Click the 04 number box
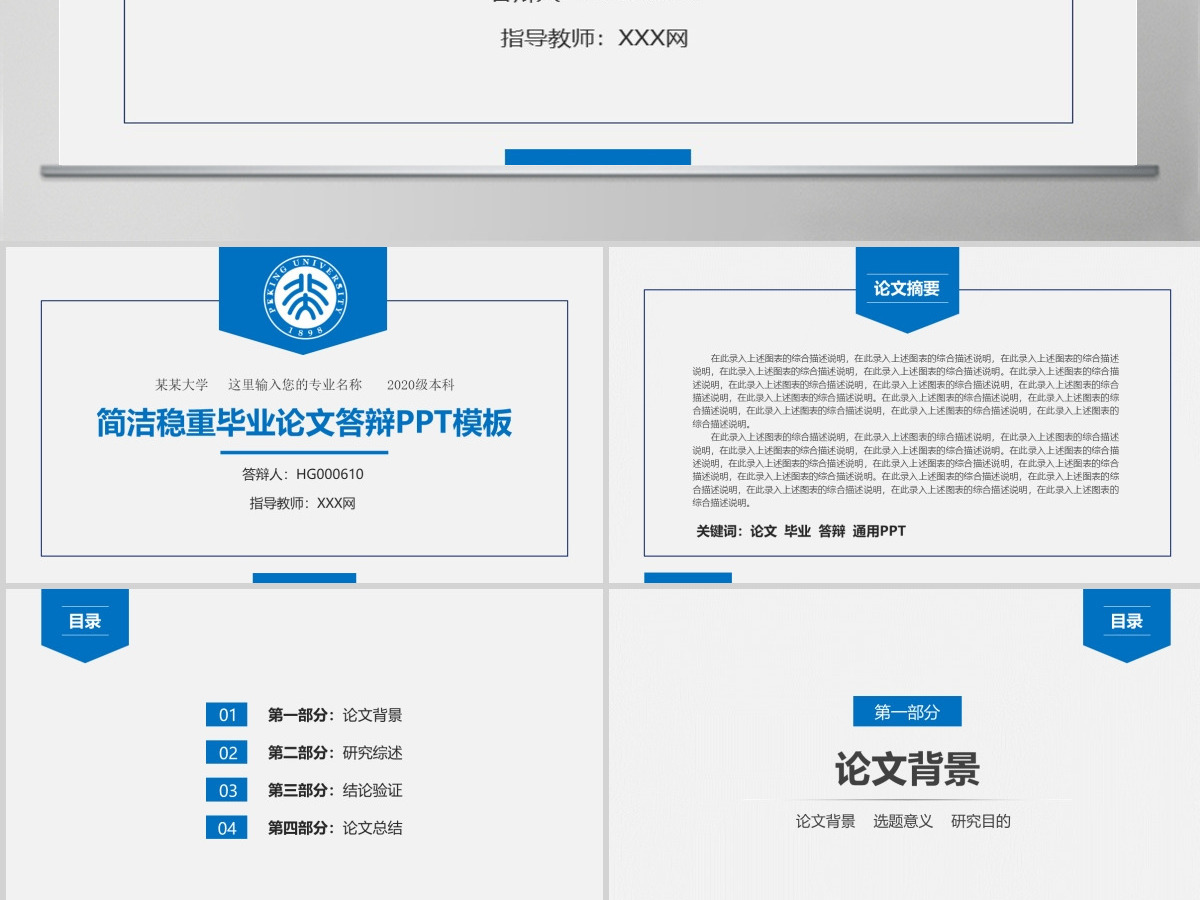This screenshot has width=1200, height=900. [x=227, y=828]
